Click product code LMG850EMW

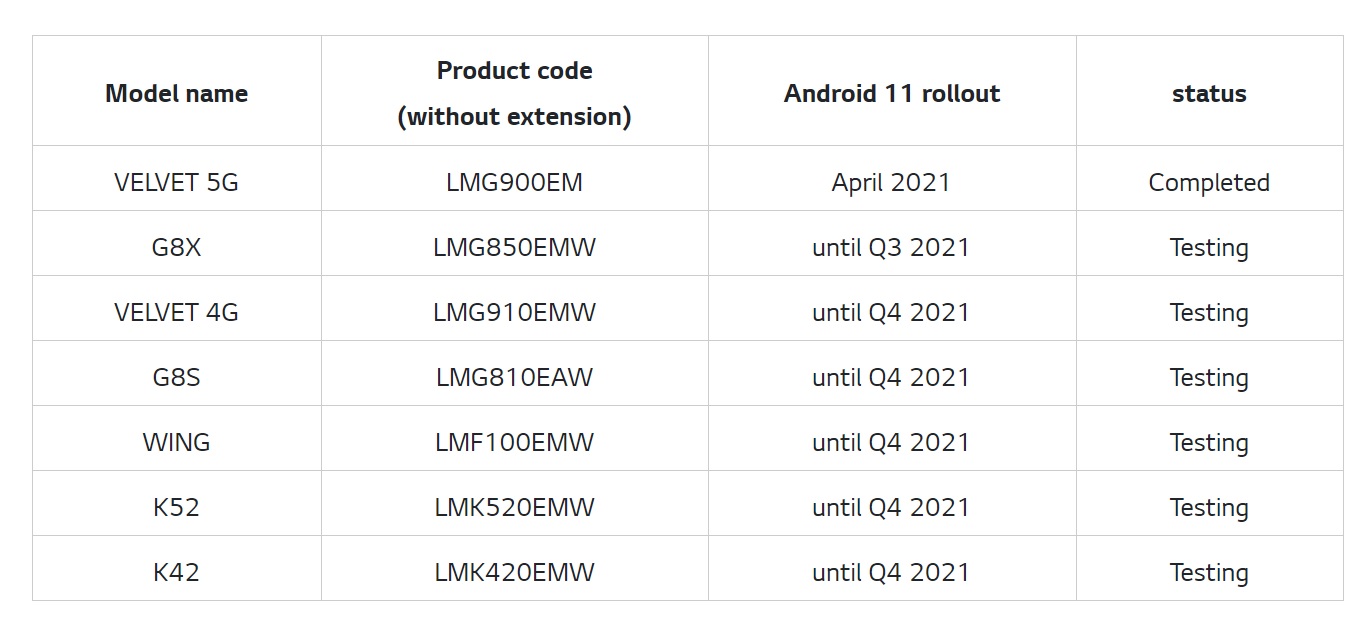point(514,248)
